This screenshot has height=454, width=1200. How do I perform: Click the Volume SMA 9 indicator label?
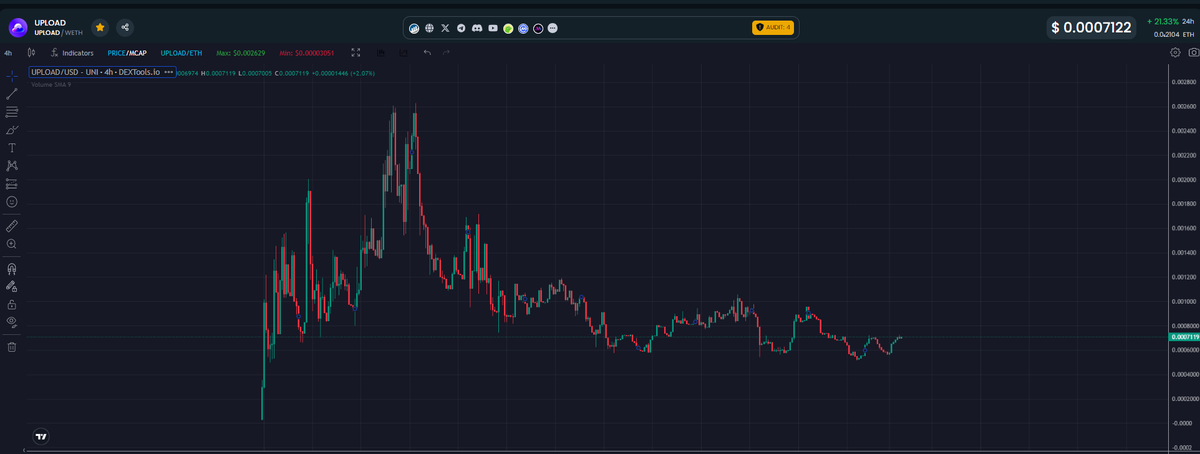(x=51, y=85)
